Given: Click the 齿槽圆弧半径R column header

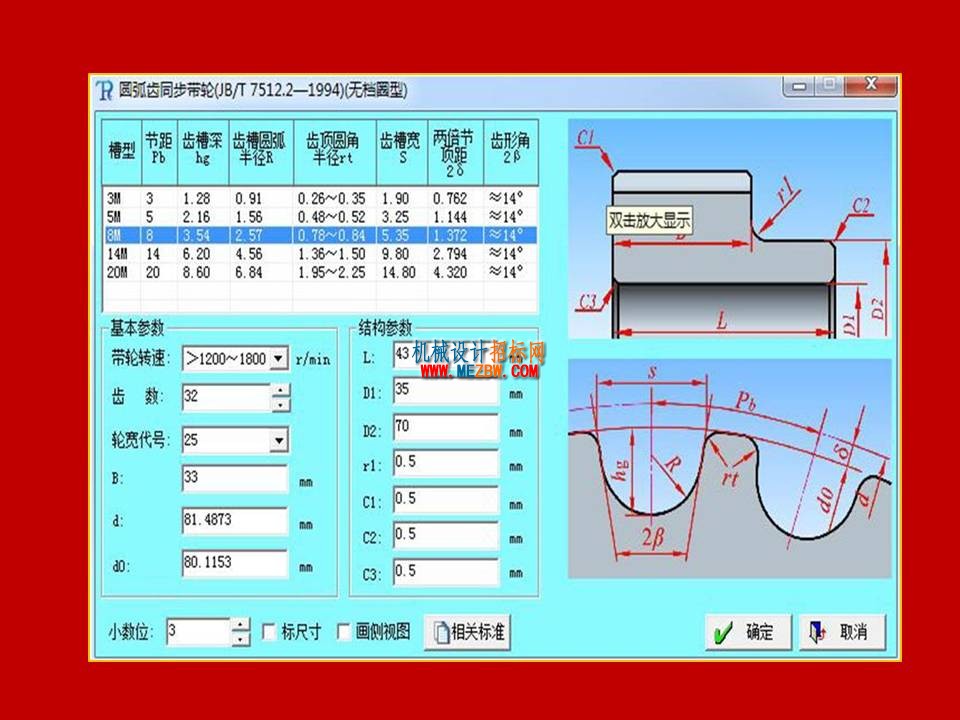Looking at the screenshot, I should (x=261, y=152).
